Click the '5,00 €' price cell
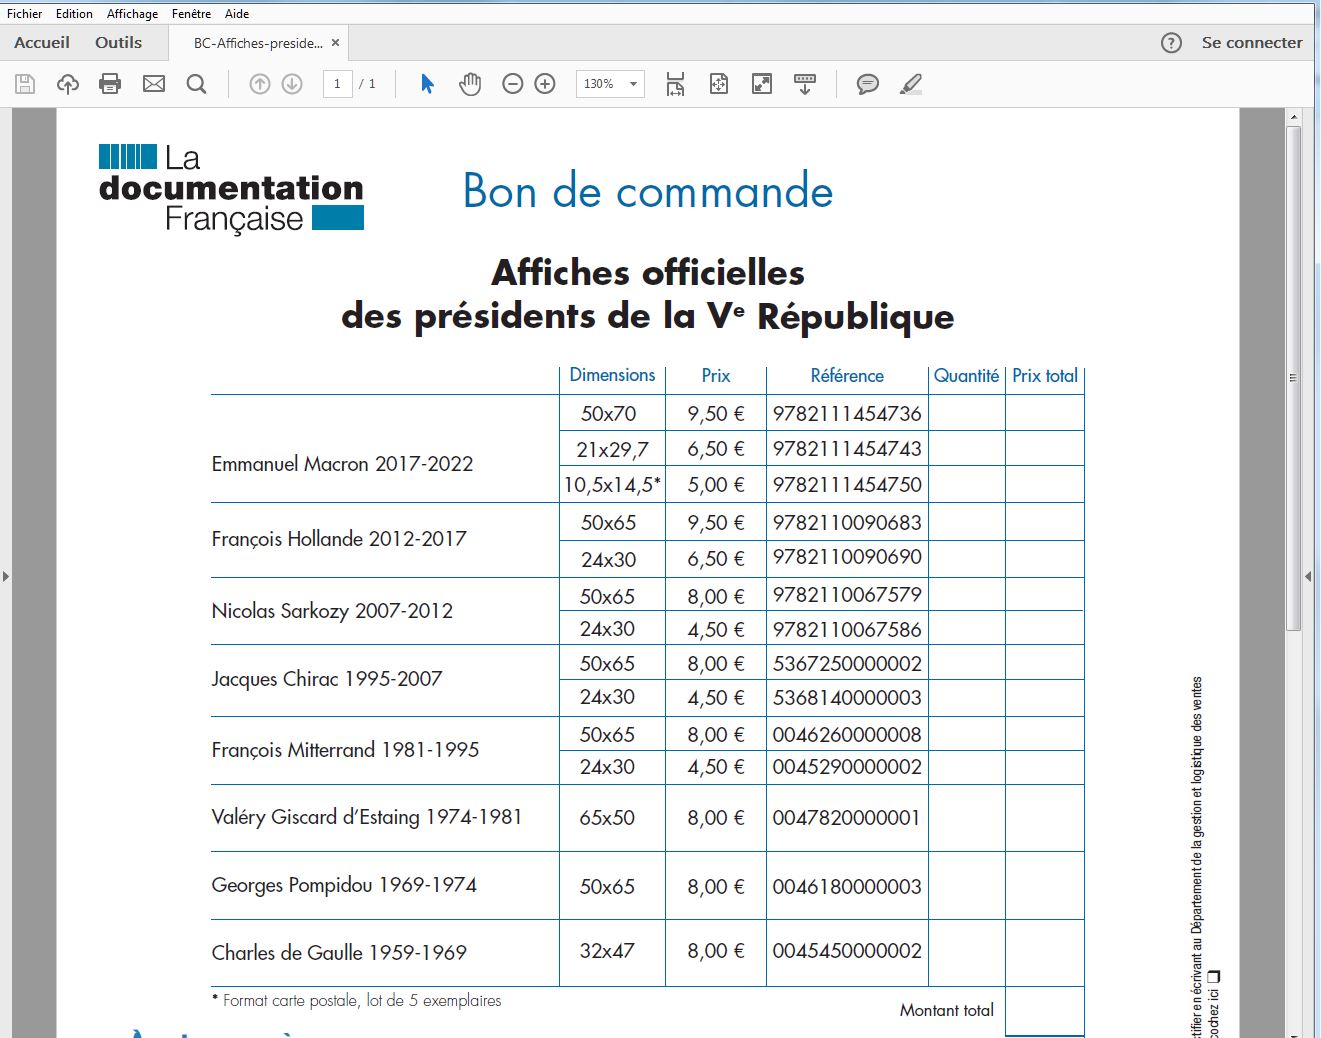Viewport: 1321px width, 1038px height. coord(716,485)
